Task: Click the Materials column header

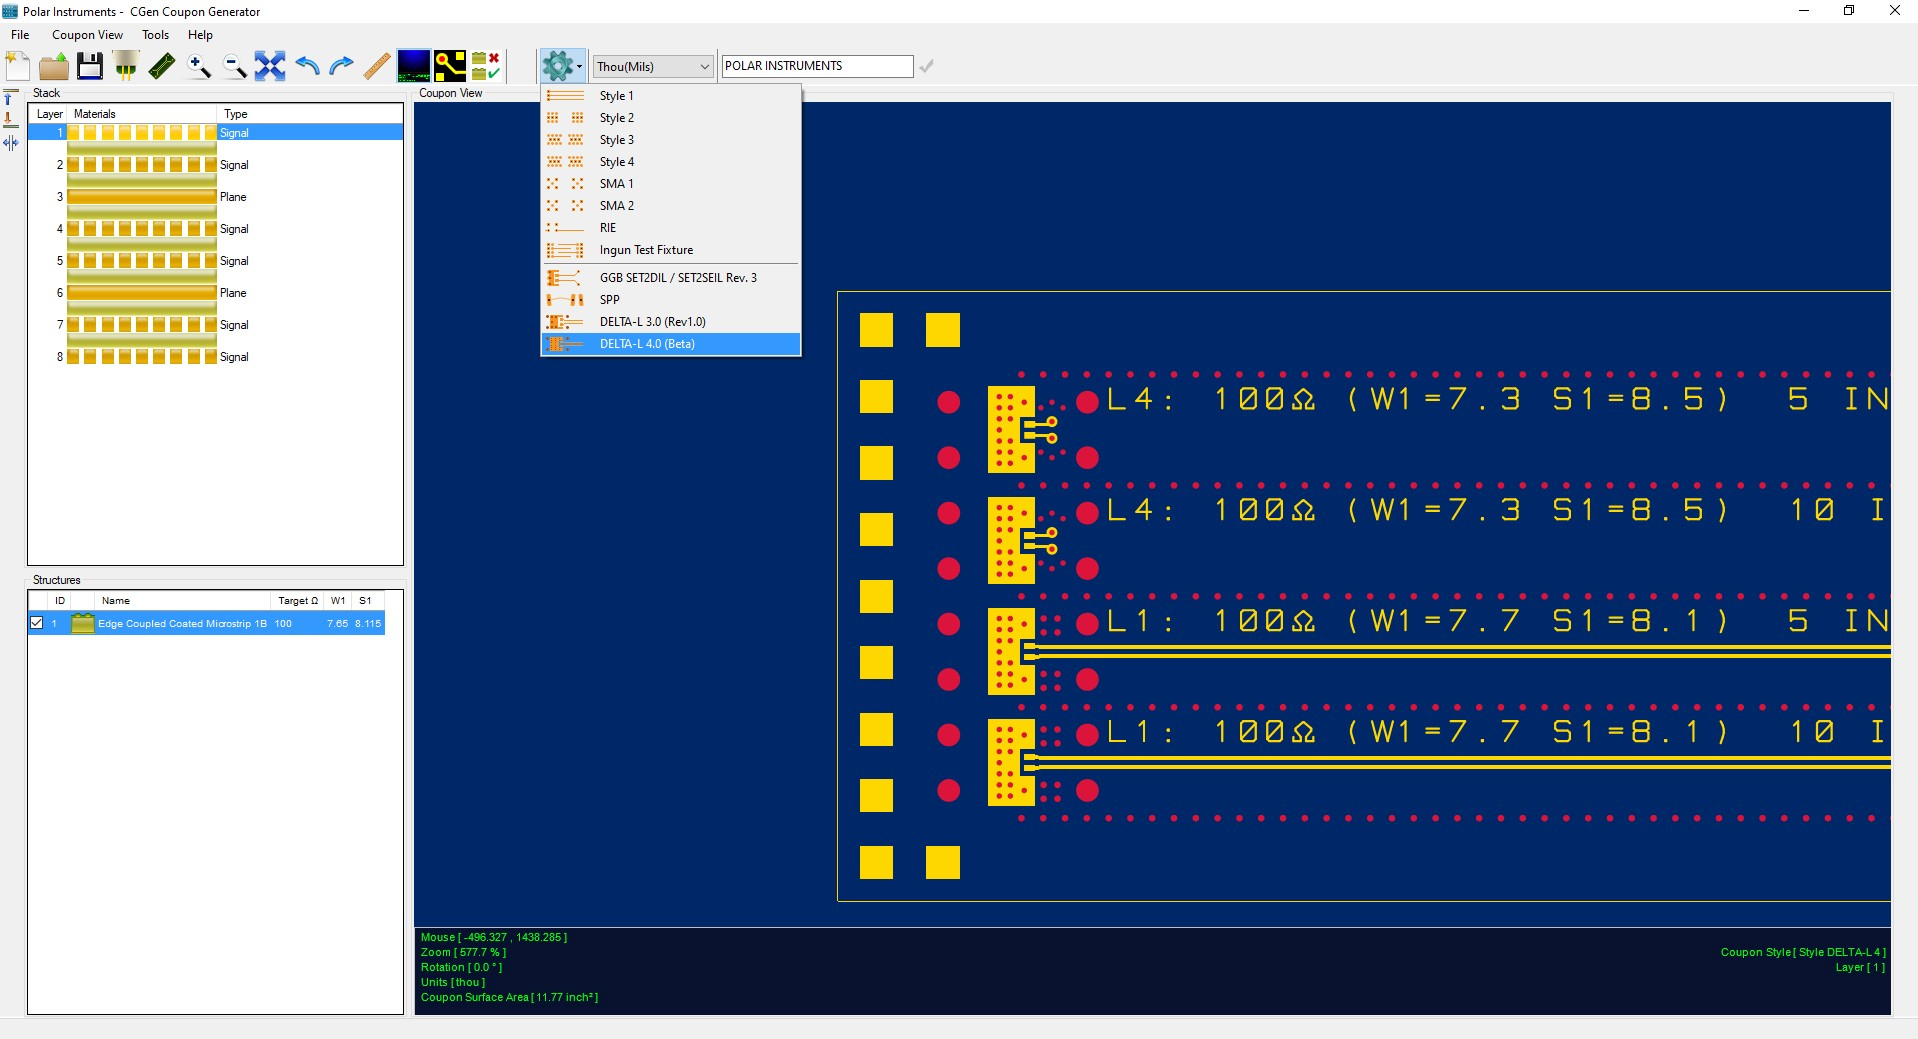Action: (x=142, y=114)
